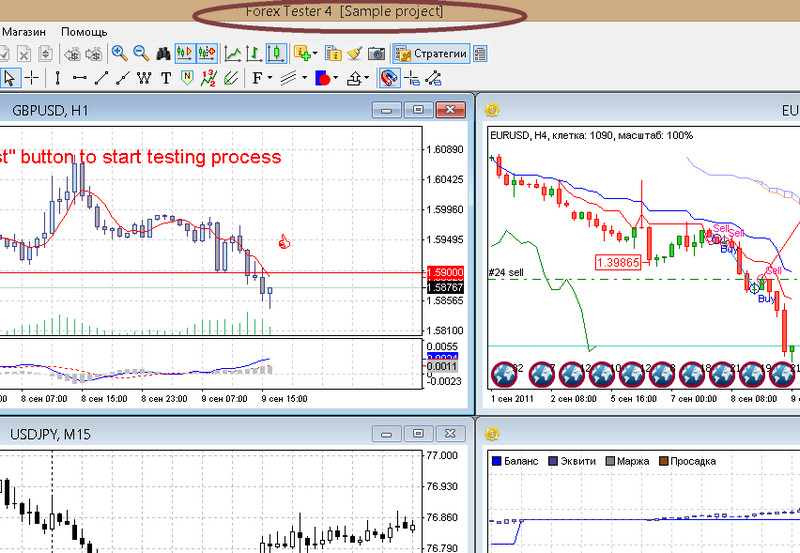Open the Помощь menu

coord(84,32)
